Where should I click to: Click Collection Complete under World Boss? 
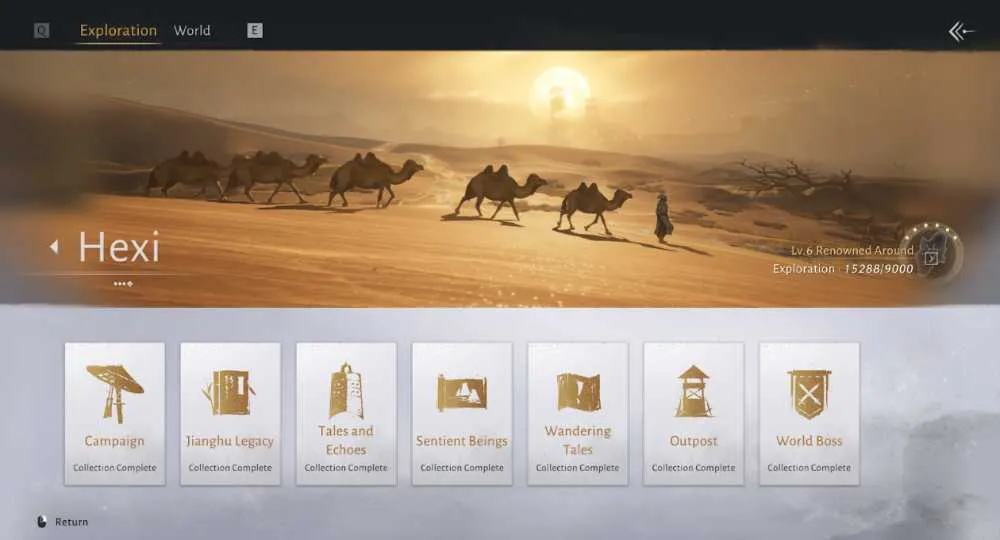(809, 467)
